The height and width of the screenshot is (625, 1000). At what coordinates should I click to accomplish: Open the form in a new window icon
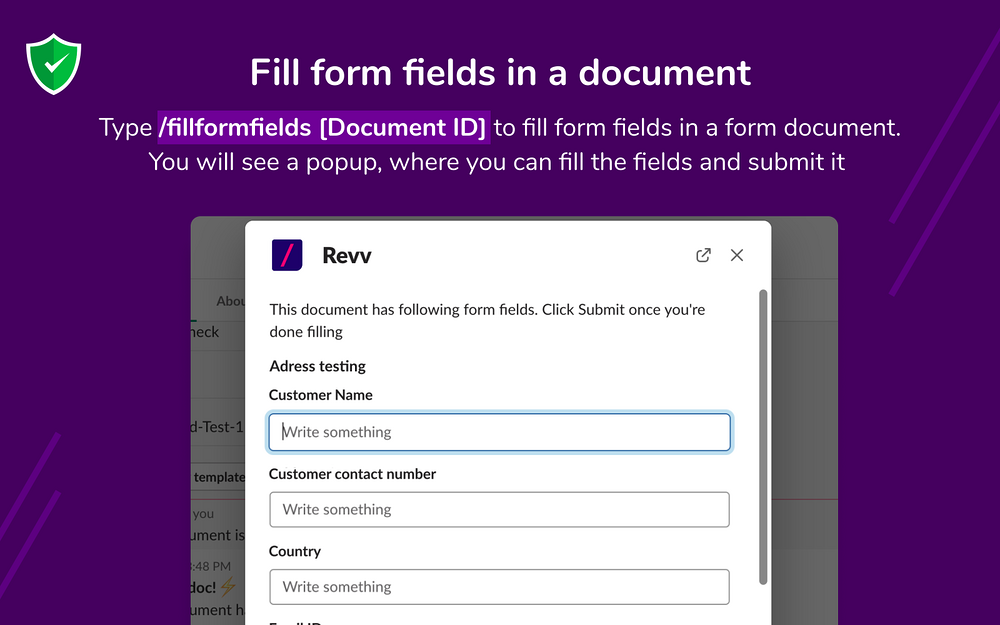[703, 255]
